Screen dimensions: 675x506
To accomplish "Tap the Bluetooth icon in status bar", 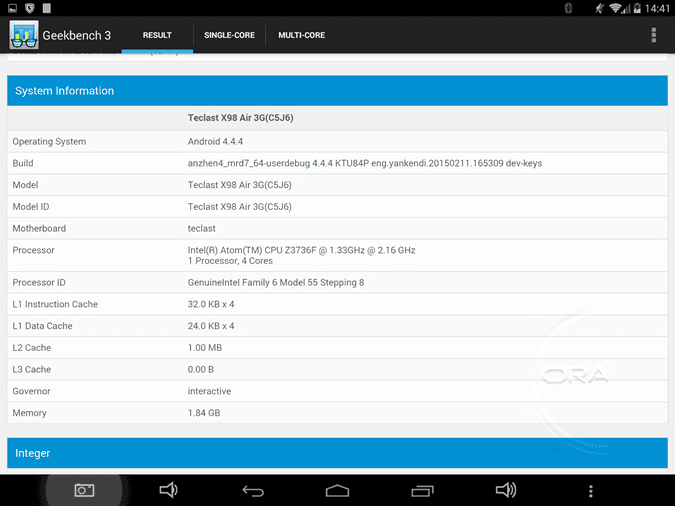I will (568, 8).
